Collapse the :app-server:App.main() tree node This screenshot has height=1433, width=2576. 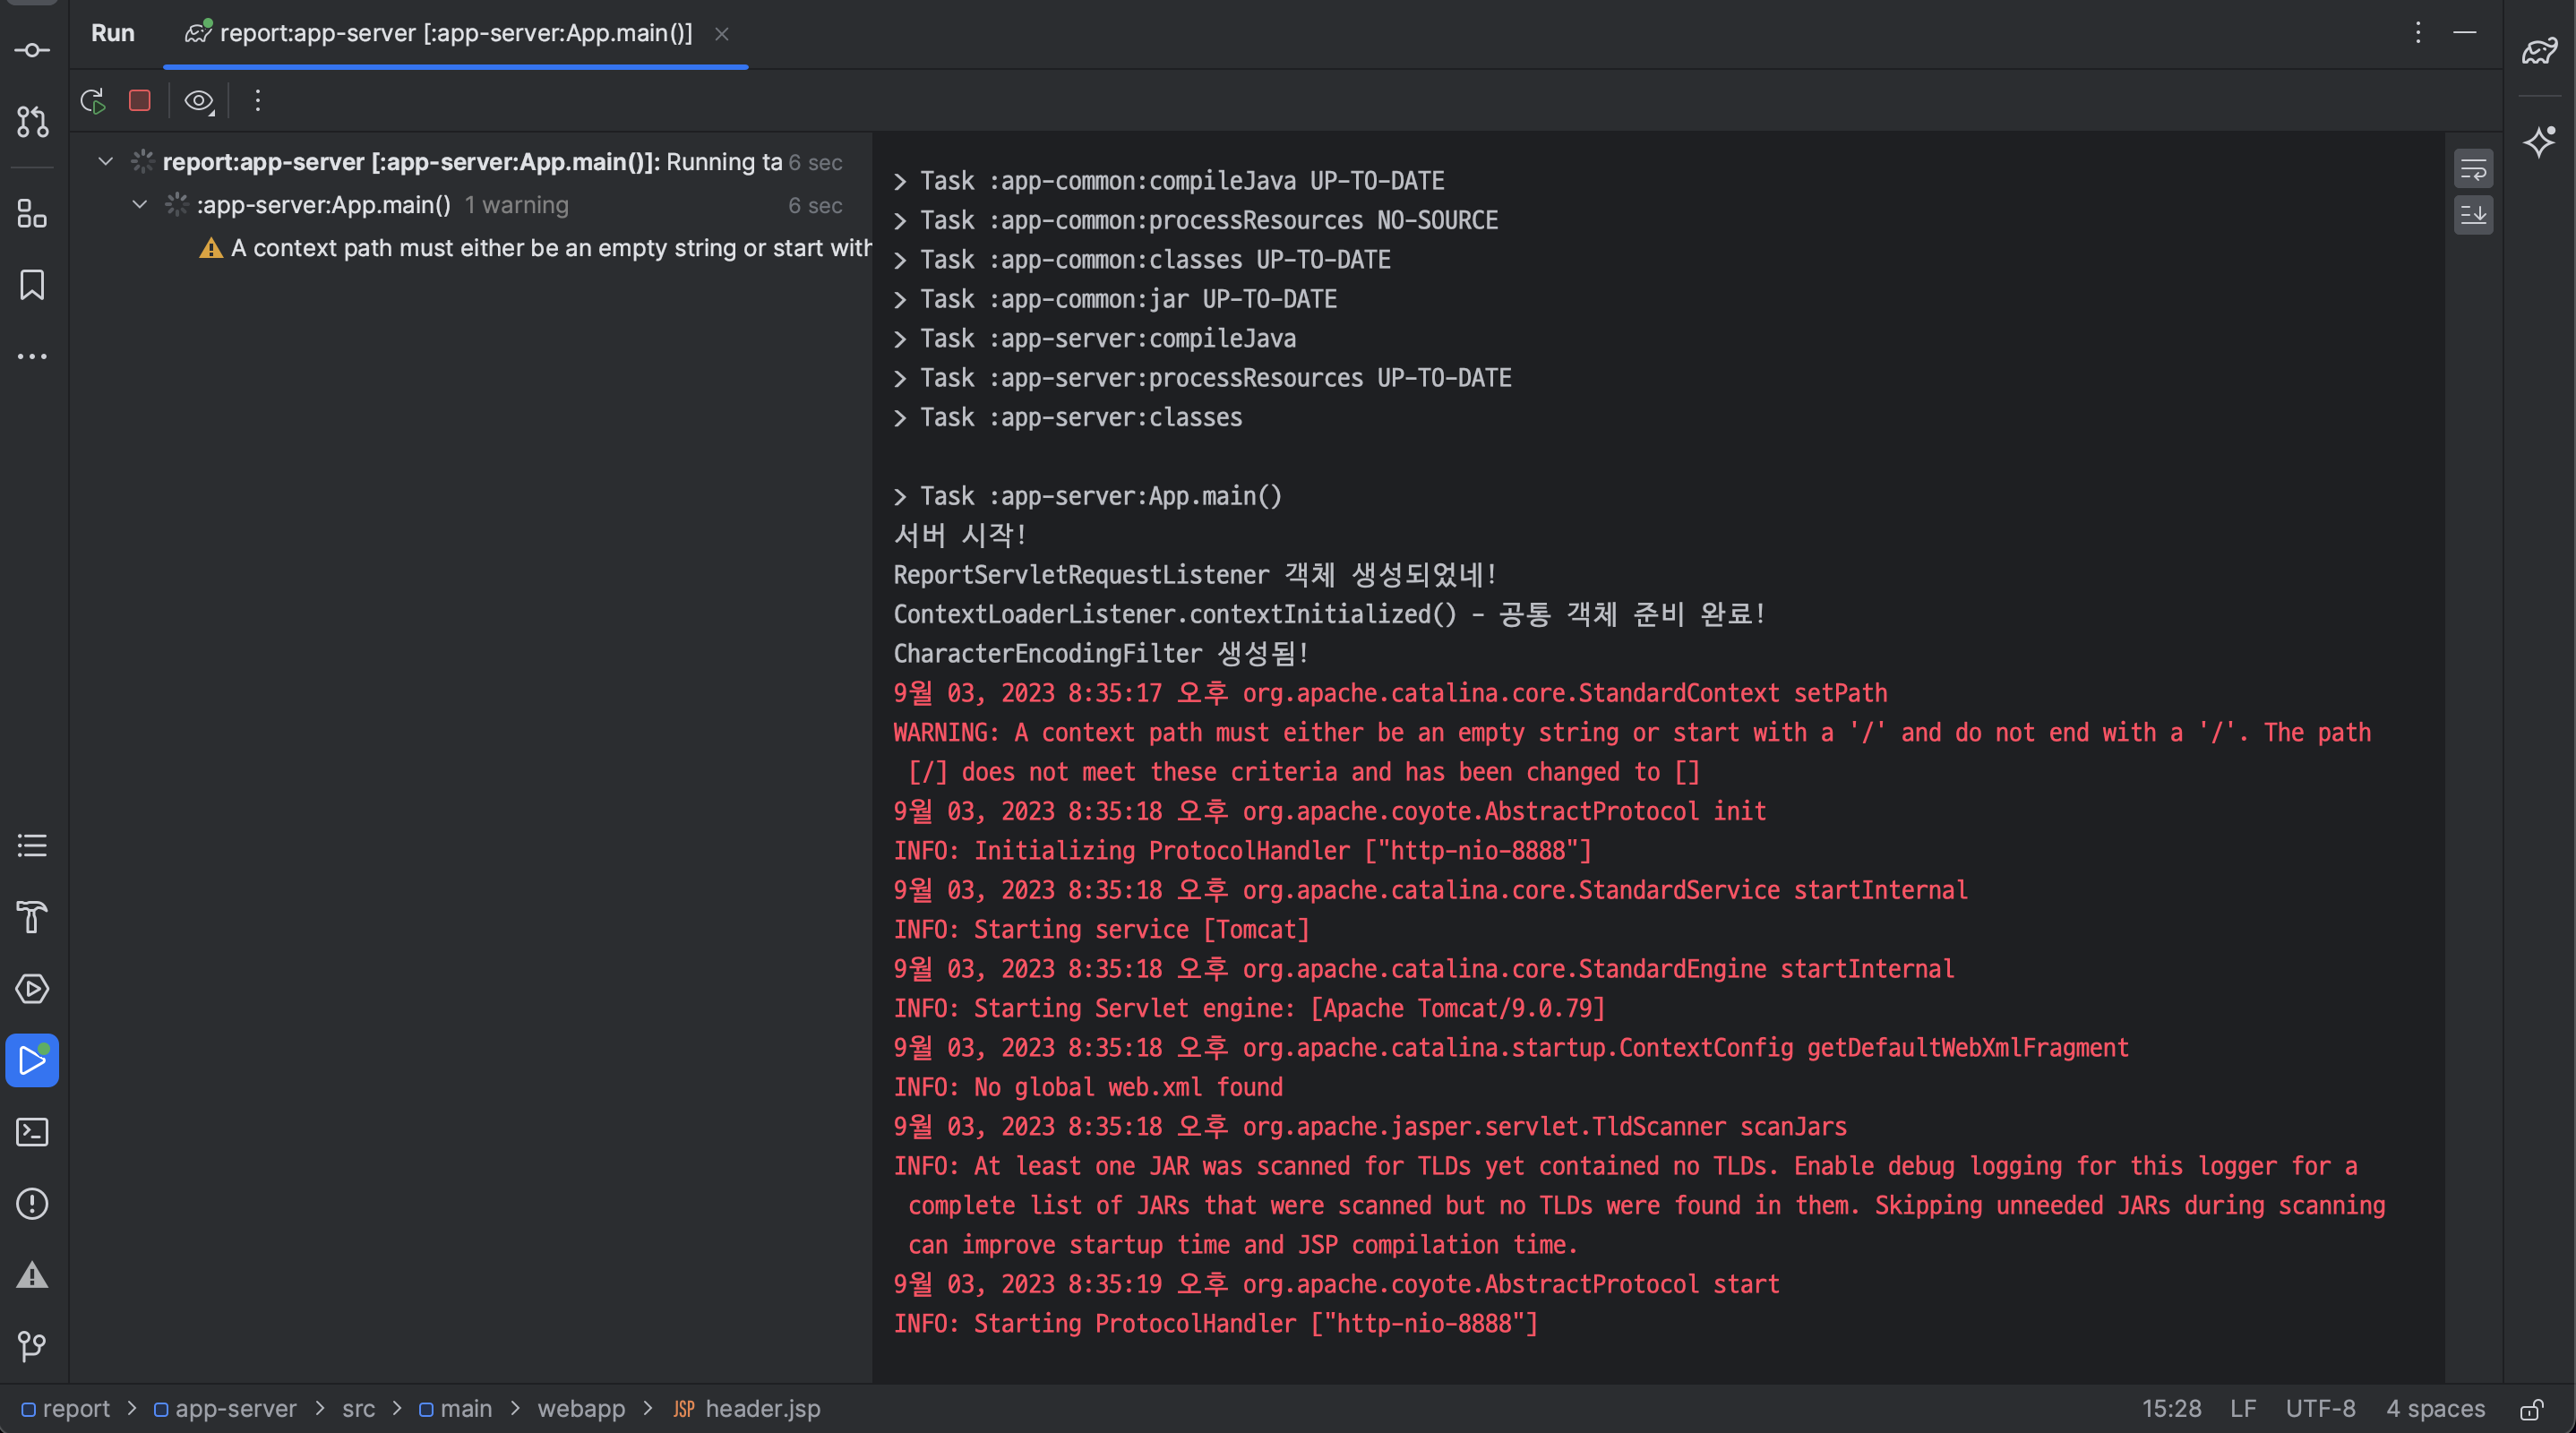(x=140, y=205)
